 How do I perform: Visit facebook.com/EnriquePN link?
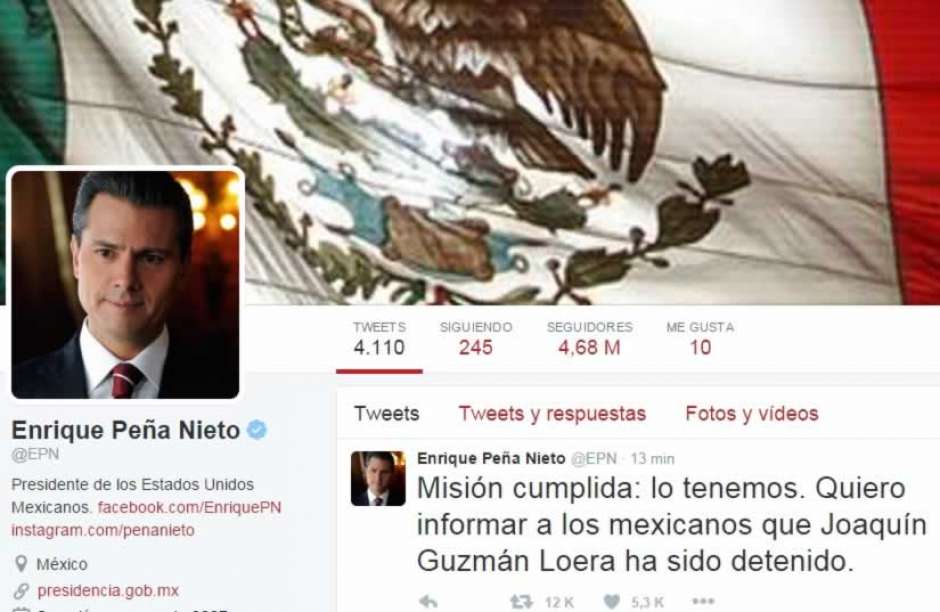[x=189, y=507]
